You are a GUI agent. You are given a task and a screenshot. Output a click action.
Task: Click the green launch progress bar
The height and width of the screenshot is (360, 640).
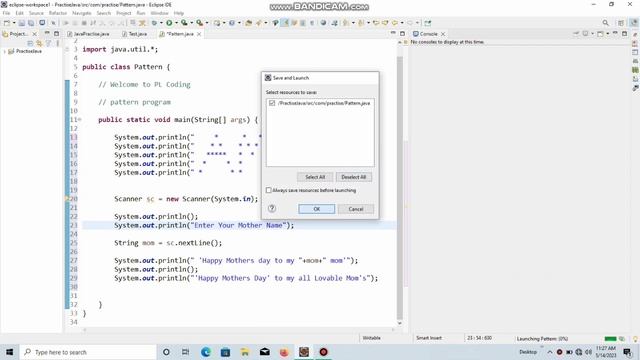click(611, 338)
